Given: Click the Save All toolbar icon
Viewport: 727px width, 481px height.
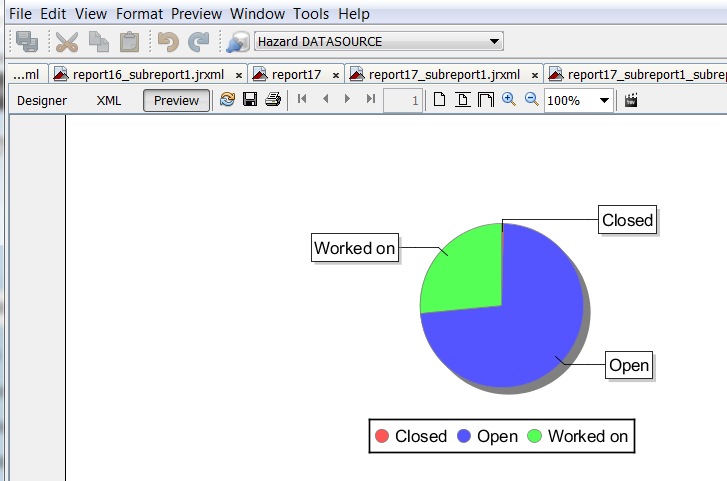Looking at the screenshot, I should point(27,42).
